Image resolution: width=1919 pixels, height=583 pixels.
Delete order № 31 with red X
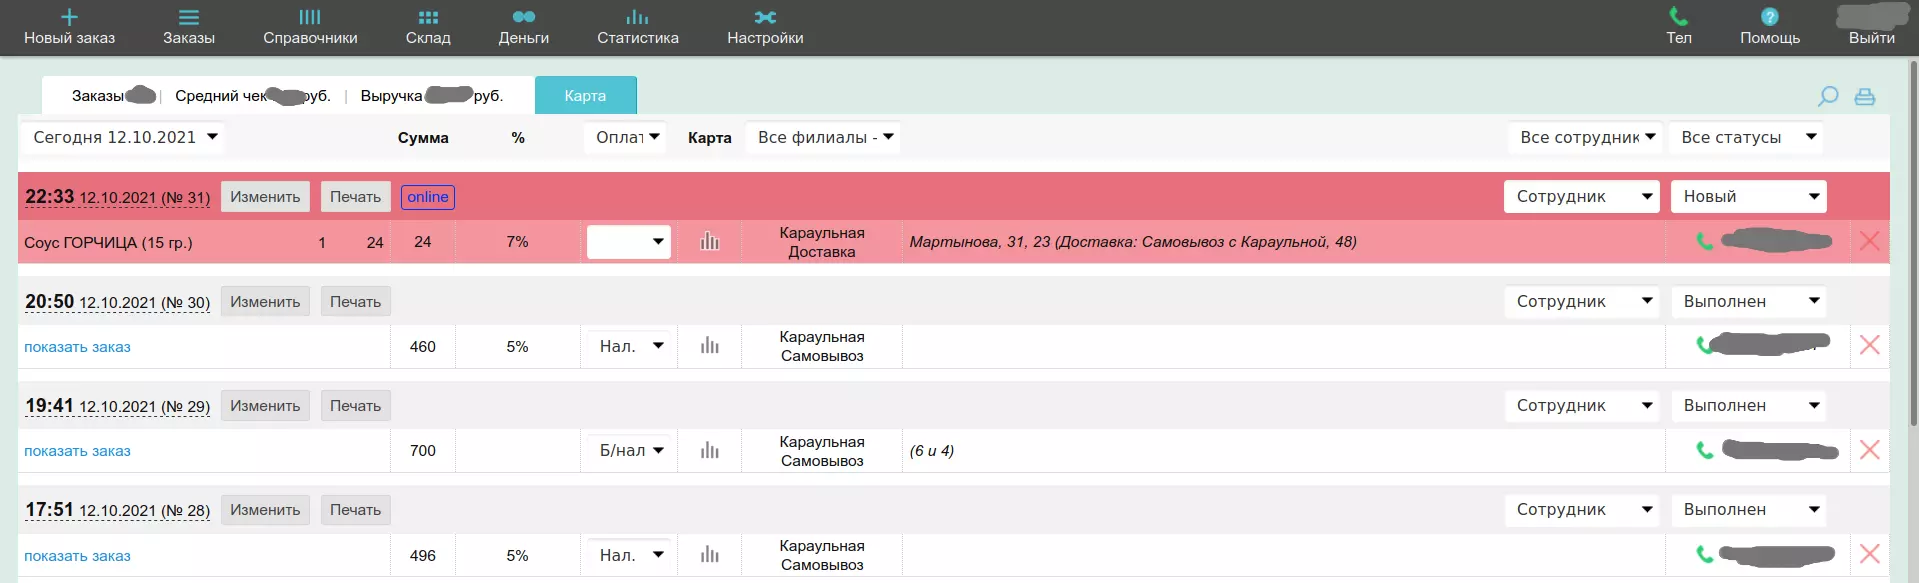(1869, 241)
